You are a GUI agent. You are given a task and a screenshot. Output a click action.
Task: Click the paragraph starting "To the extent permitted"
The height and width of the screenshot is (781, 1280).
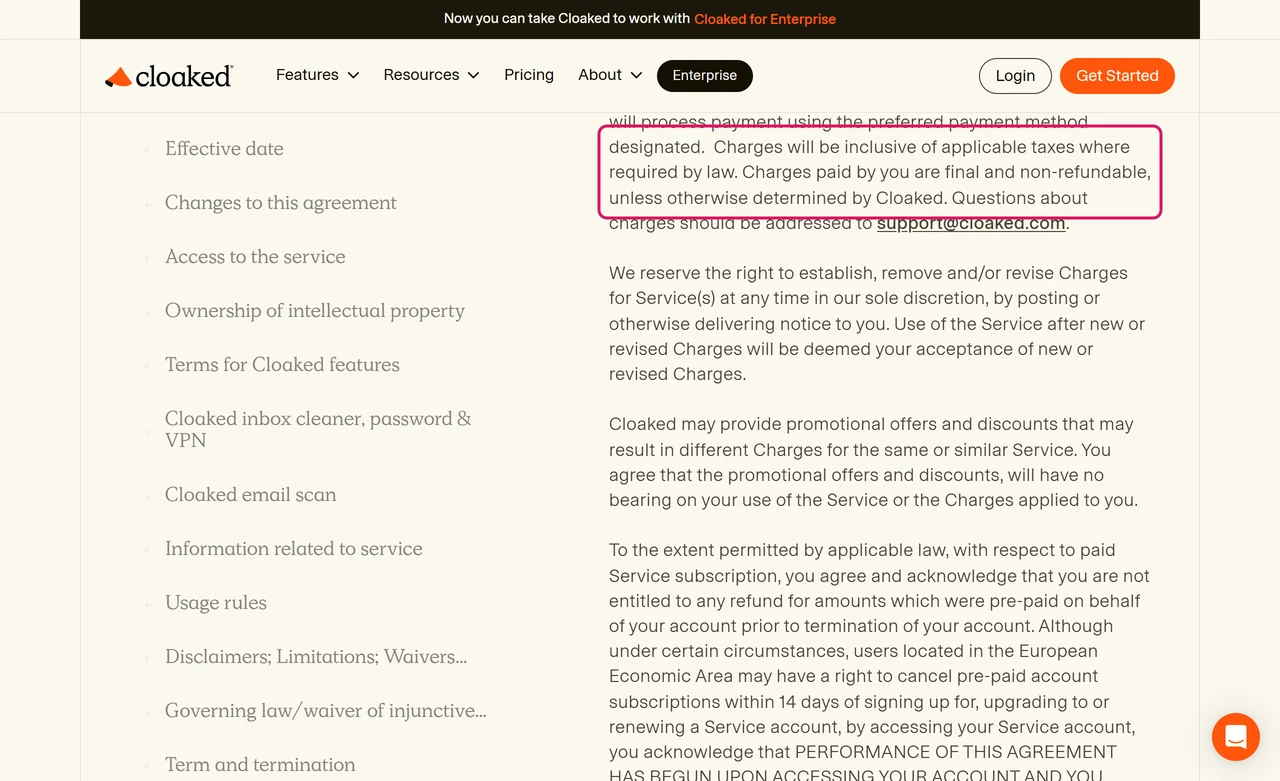[880, 660]
